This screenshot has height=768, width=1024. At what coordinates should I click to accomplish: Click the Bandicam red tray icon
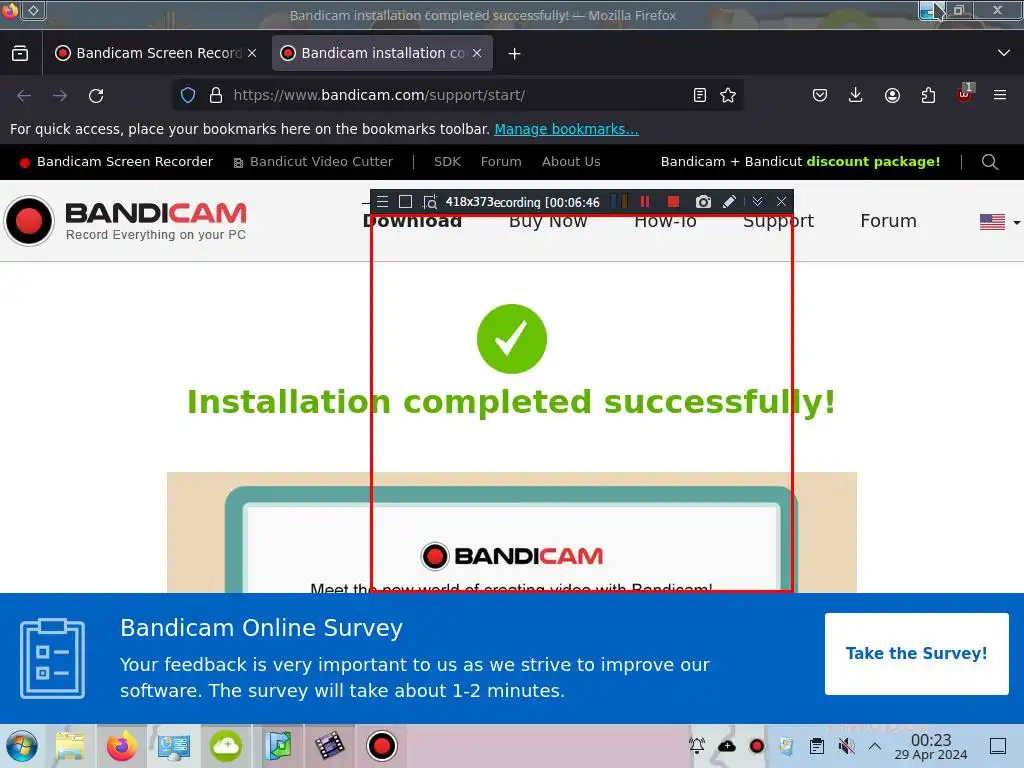tap(757, 746)
